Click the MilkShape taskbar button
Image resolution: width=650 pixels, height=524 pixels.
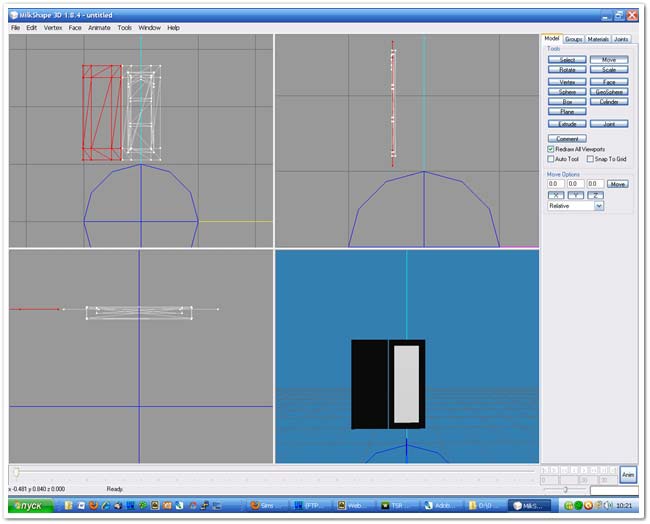[529, 506]
